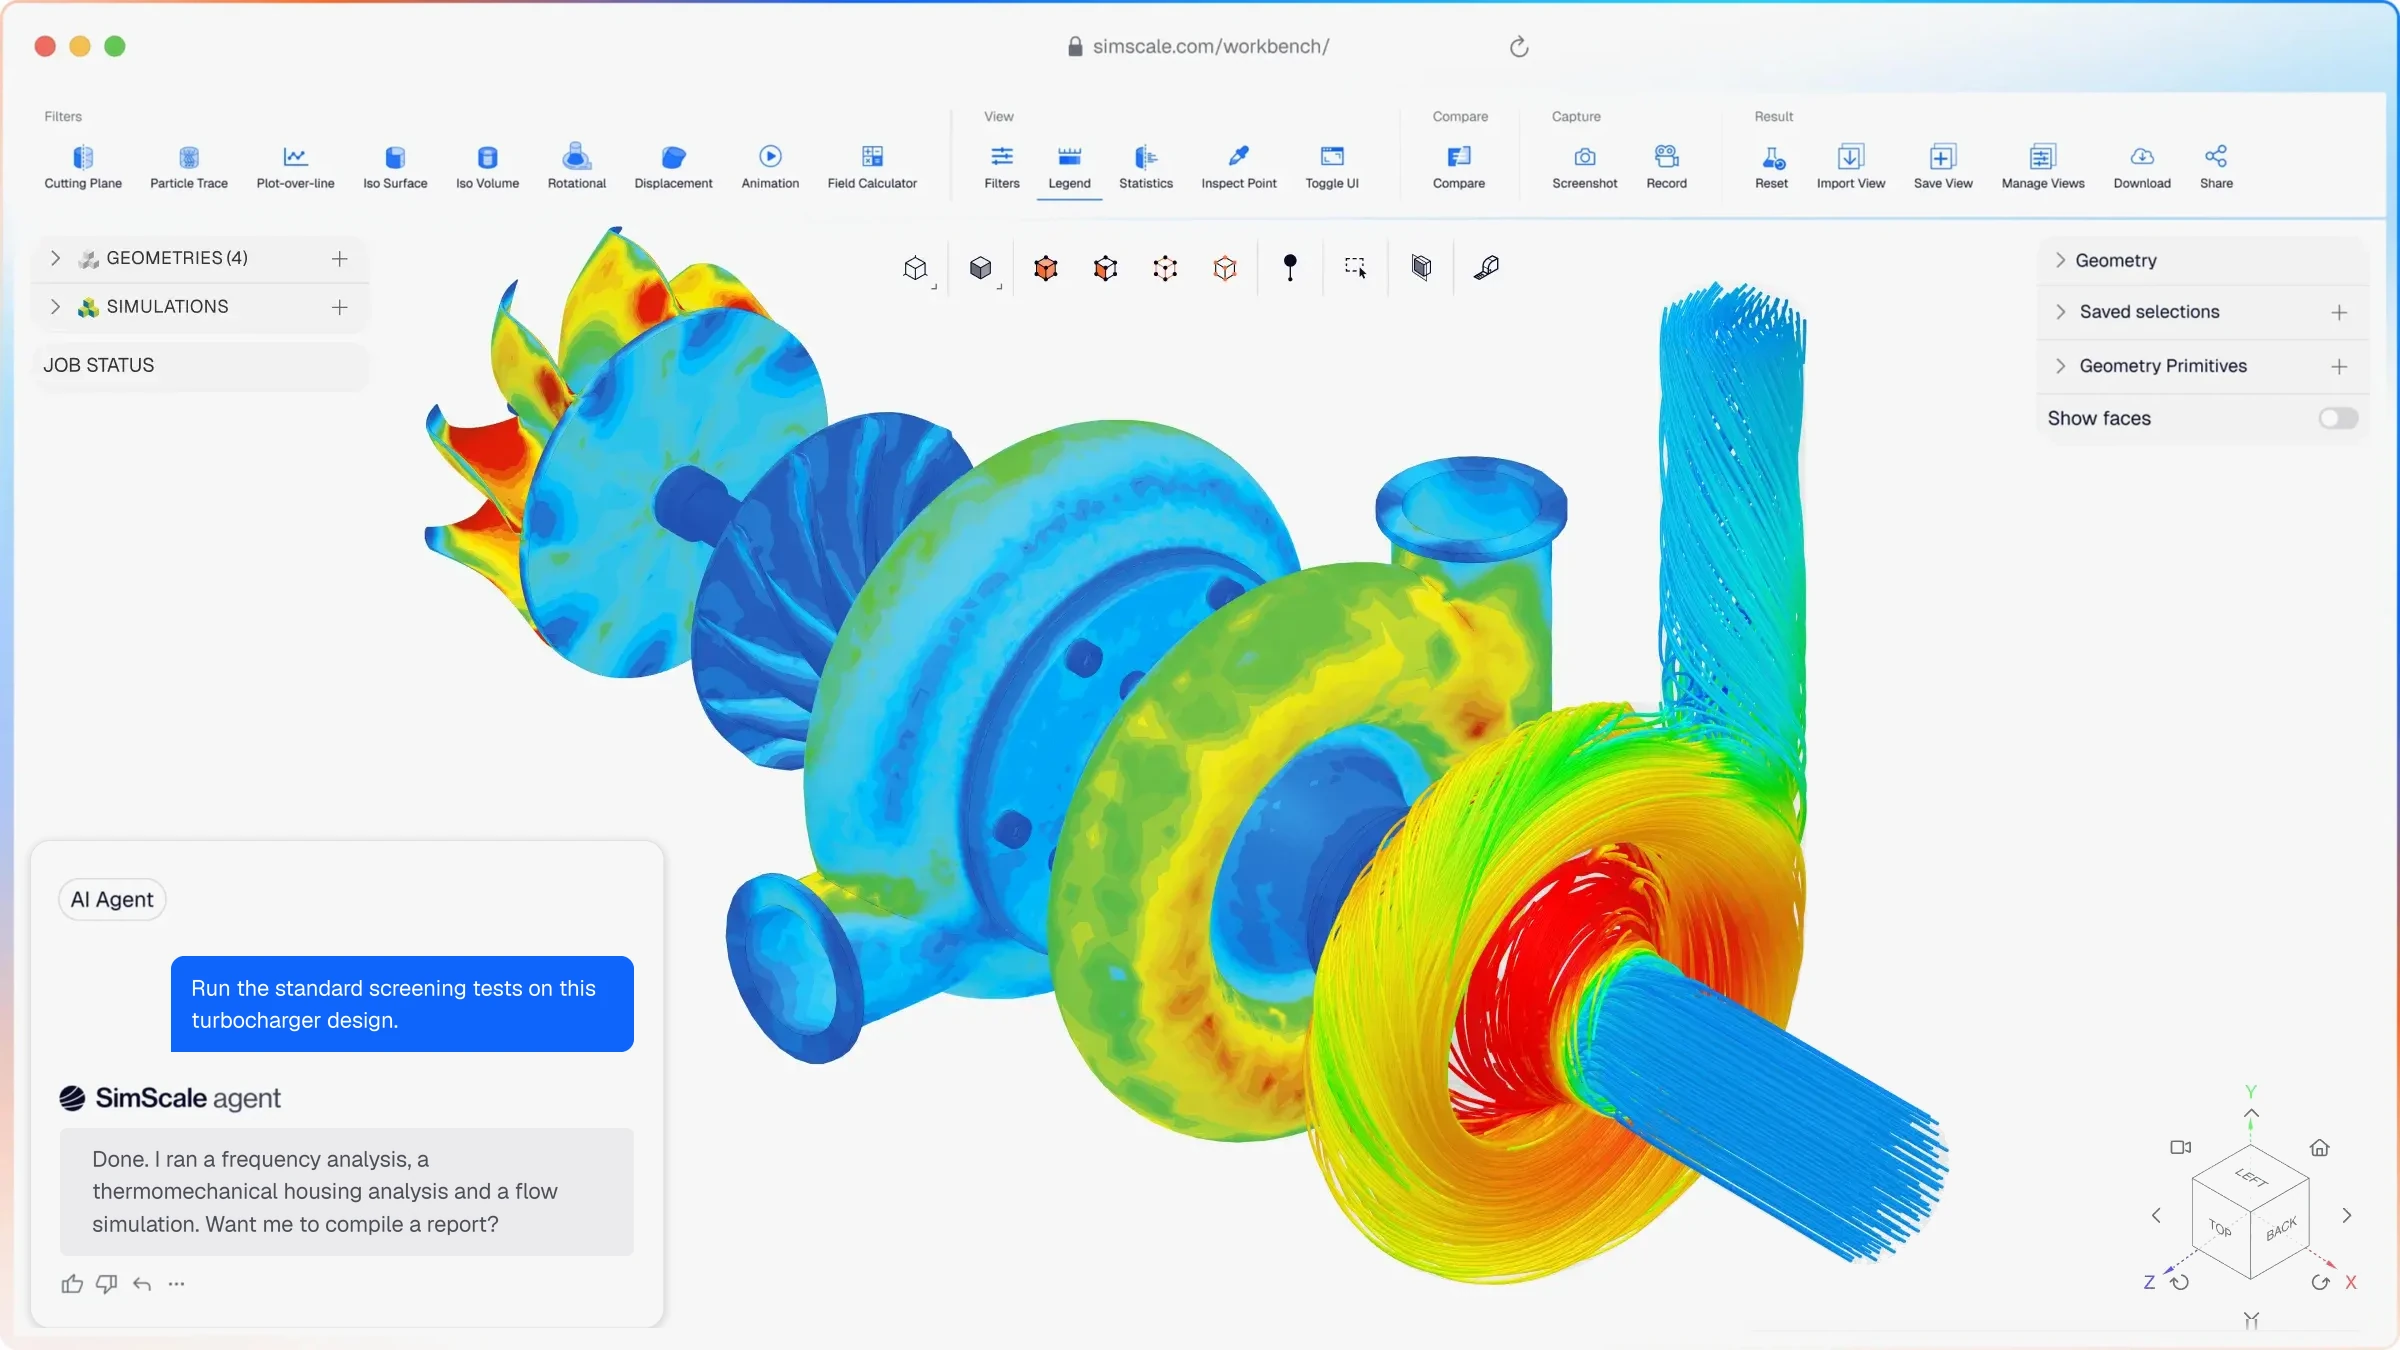Take a Screenshot of the view
This screenshot has height=1350, width=2400.
point(1585,167)
